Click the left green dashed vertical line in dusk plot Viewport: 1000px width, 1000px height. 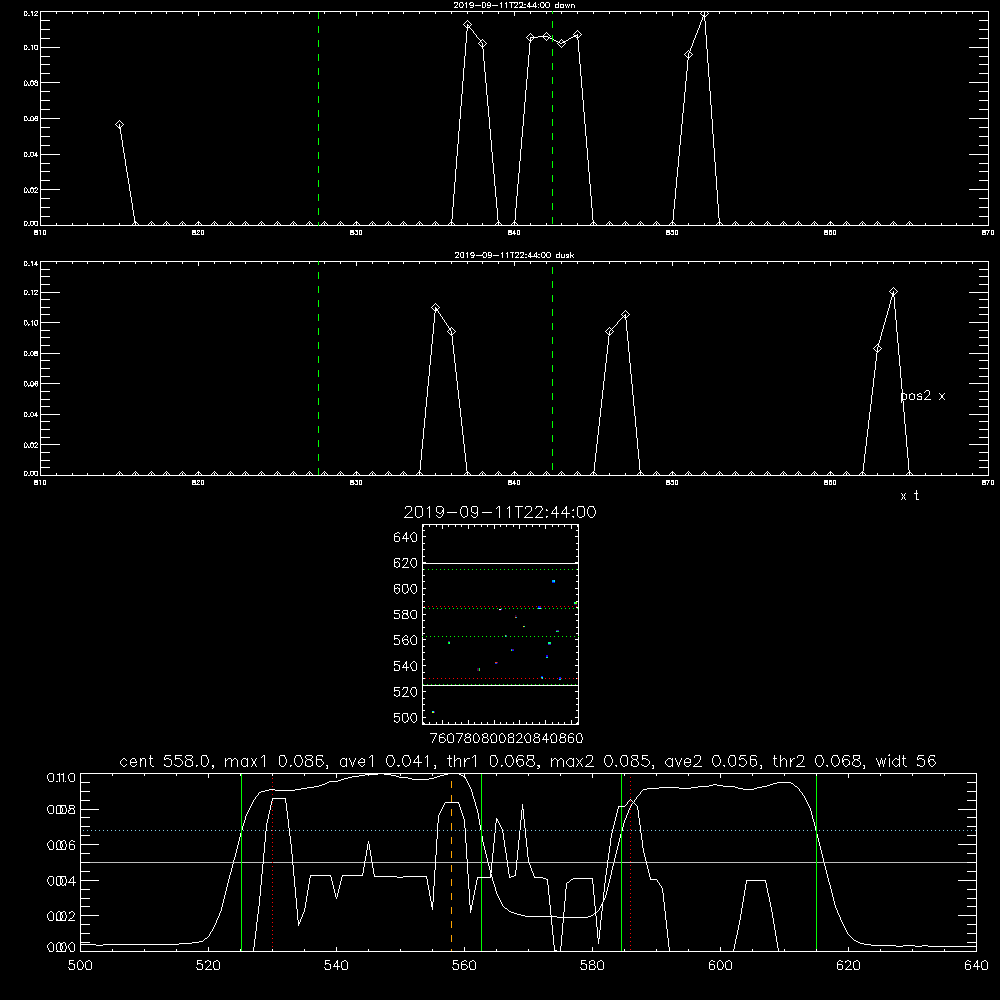[318, 368]
